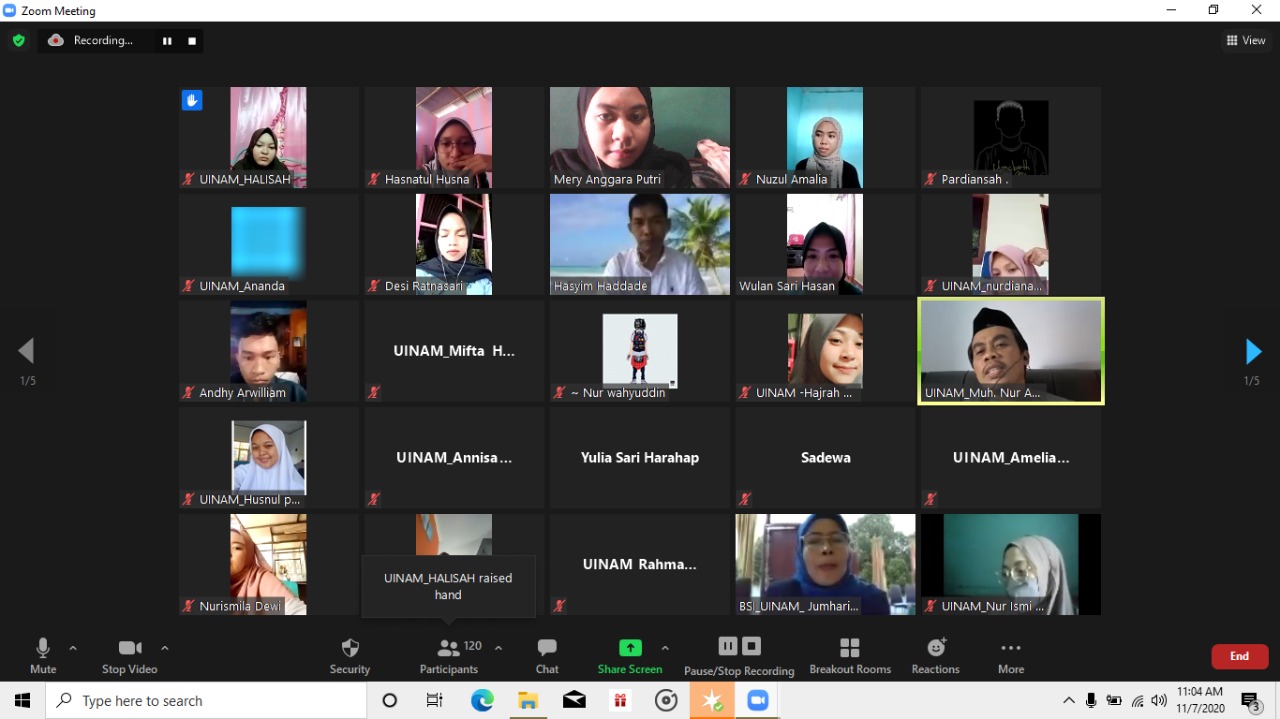Open the More options menu
This screenshot has width=1280, height=719.
(x=1010, y=655)
